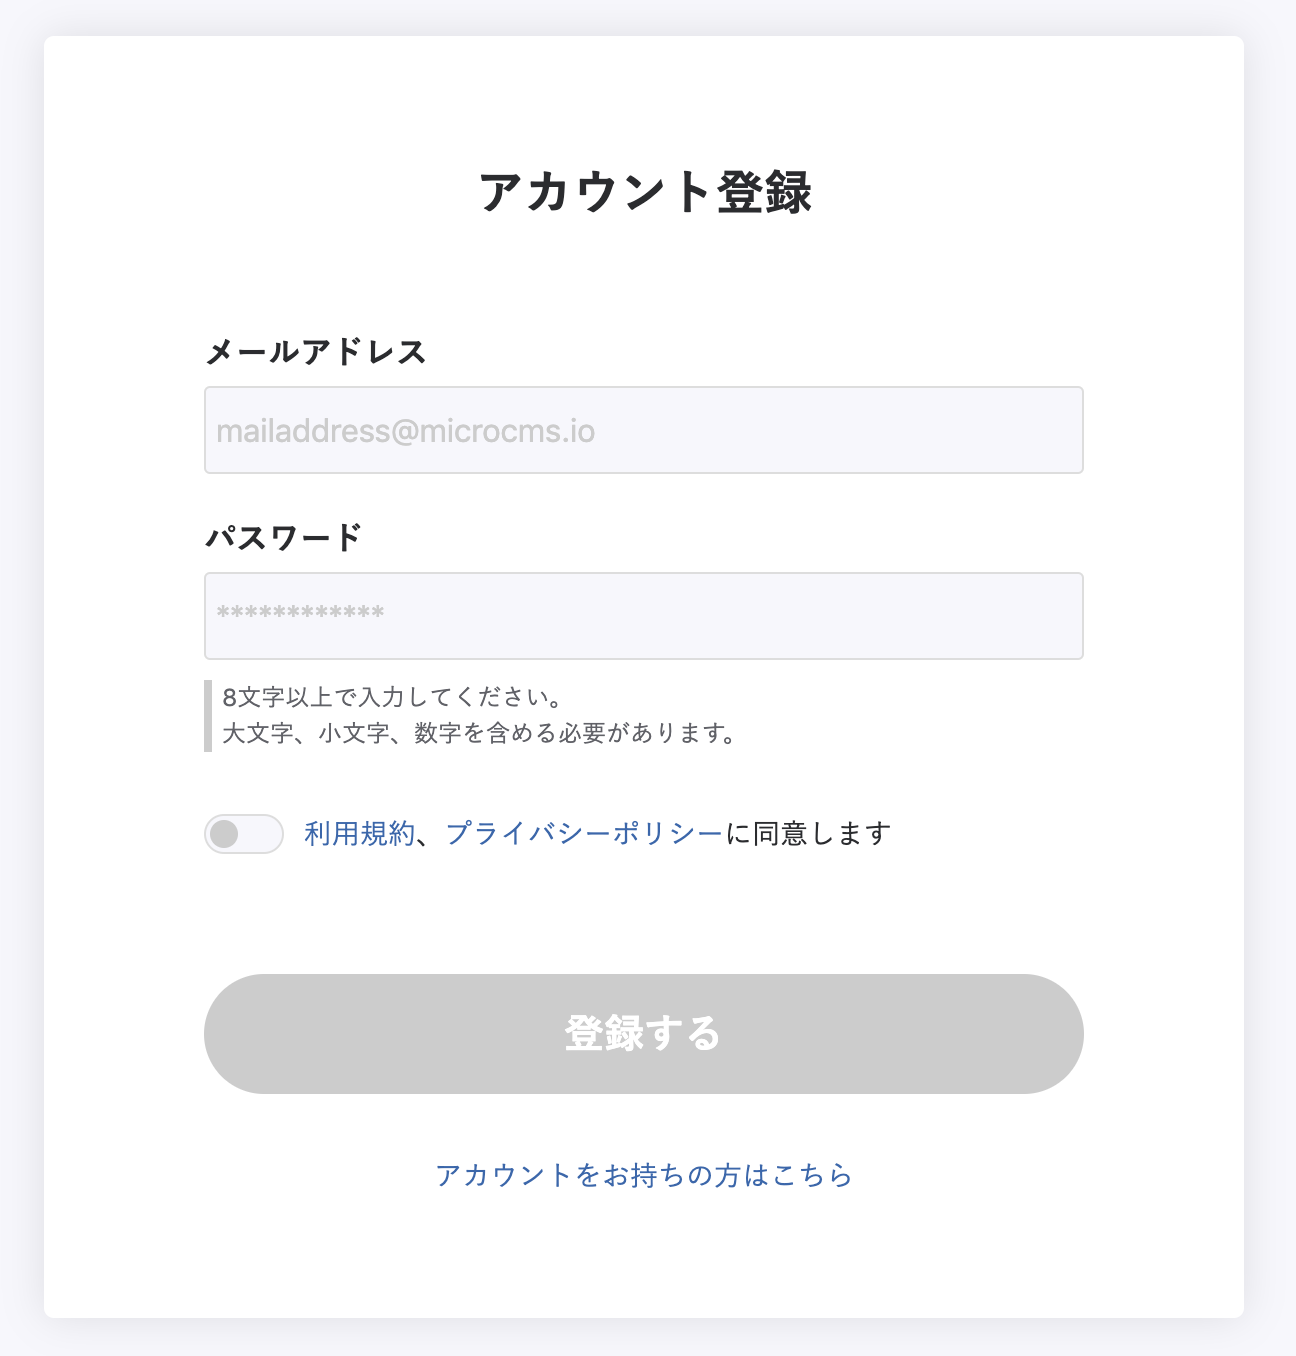The image size is (1296, 1356).
Task: Click the に同意します consent text
Action: pos(808,834)
